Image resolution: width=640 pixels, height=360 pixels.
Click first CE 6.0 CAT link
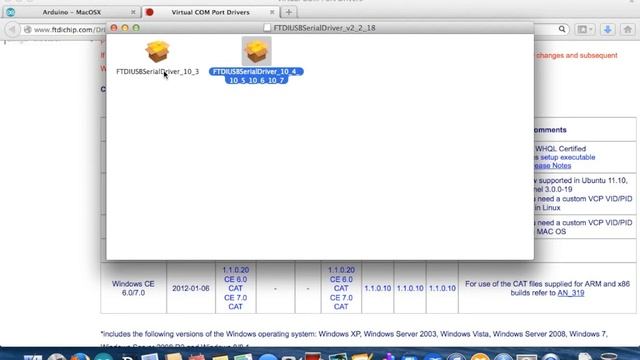pos(236,284)
